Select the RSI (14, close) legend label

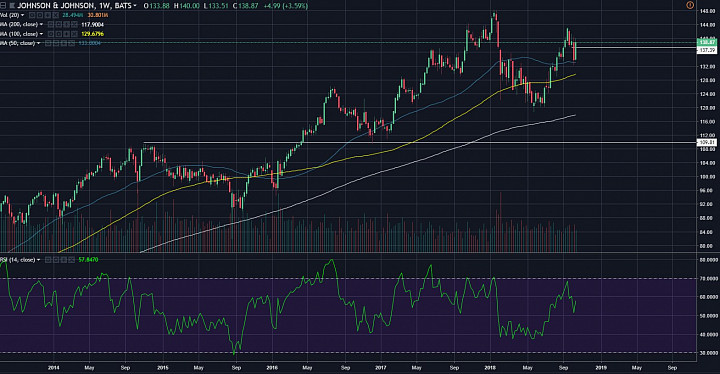[x=17, y=260]
